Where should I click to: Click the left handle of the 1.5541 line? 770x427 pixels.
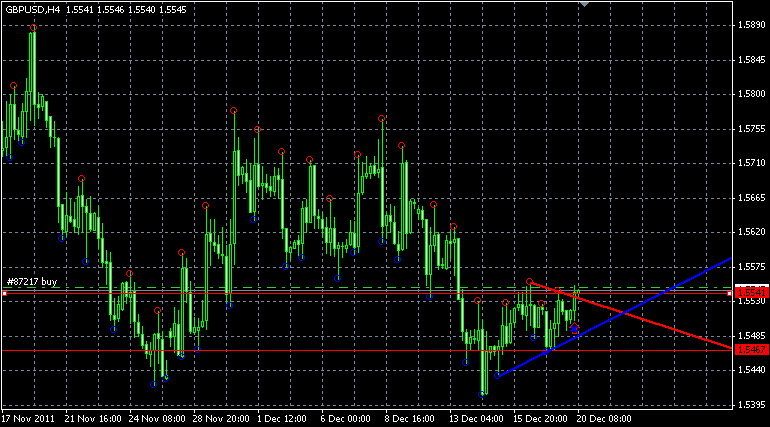pyautogui.click(x=4, y=294)
